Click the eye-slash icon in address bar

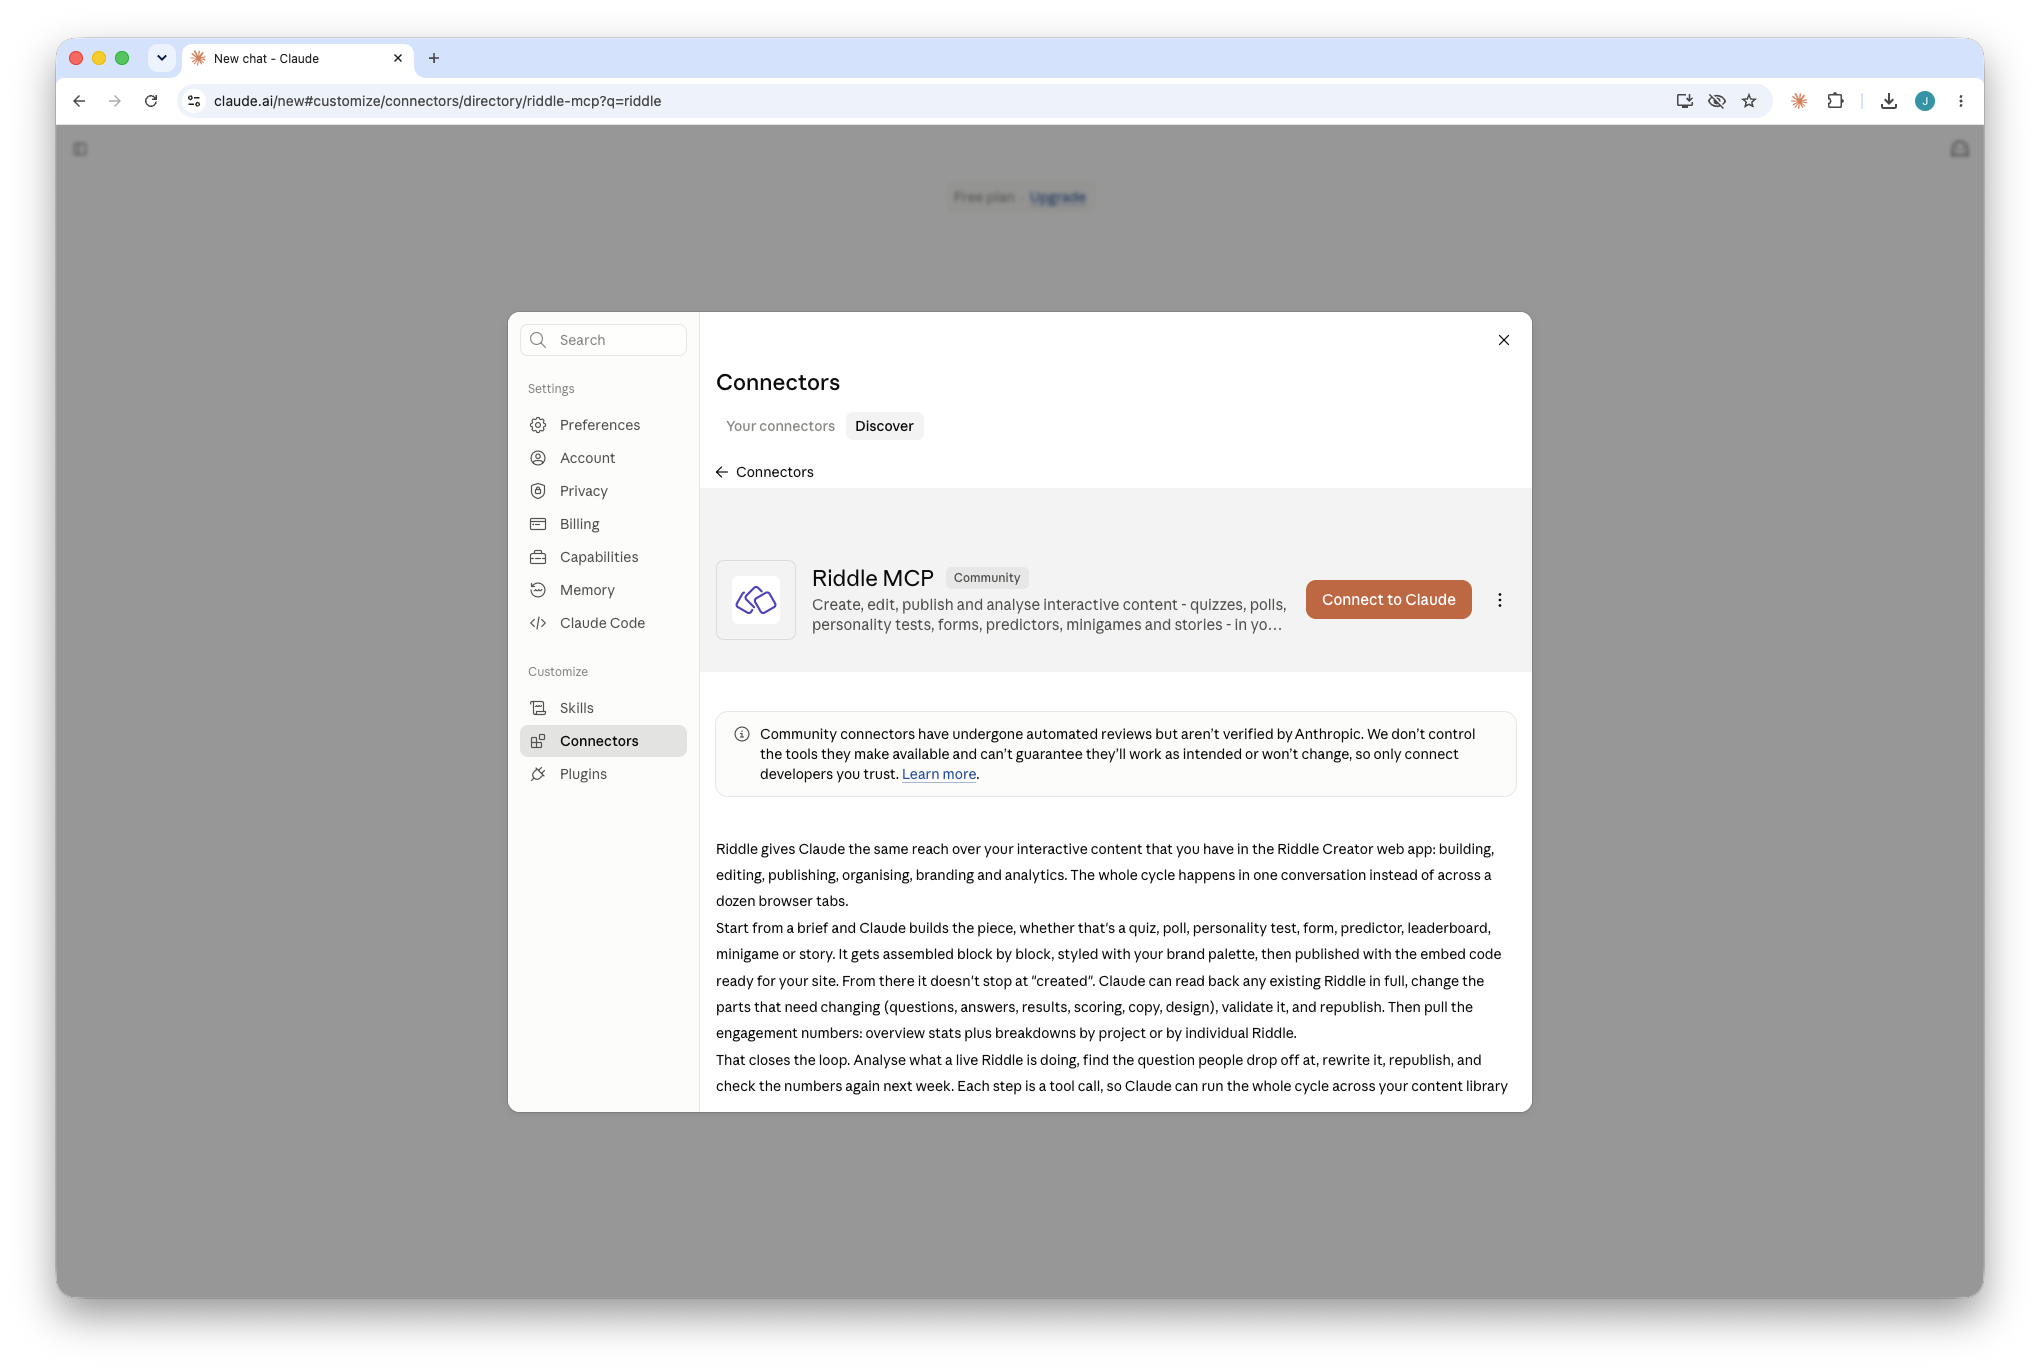click(x=1717, y=101)
